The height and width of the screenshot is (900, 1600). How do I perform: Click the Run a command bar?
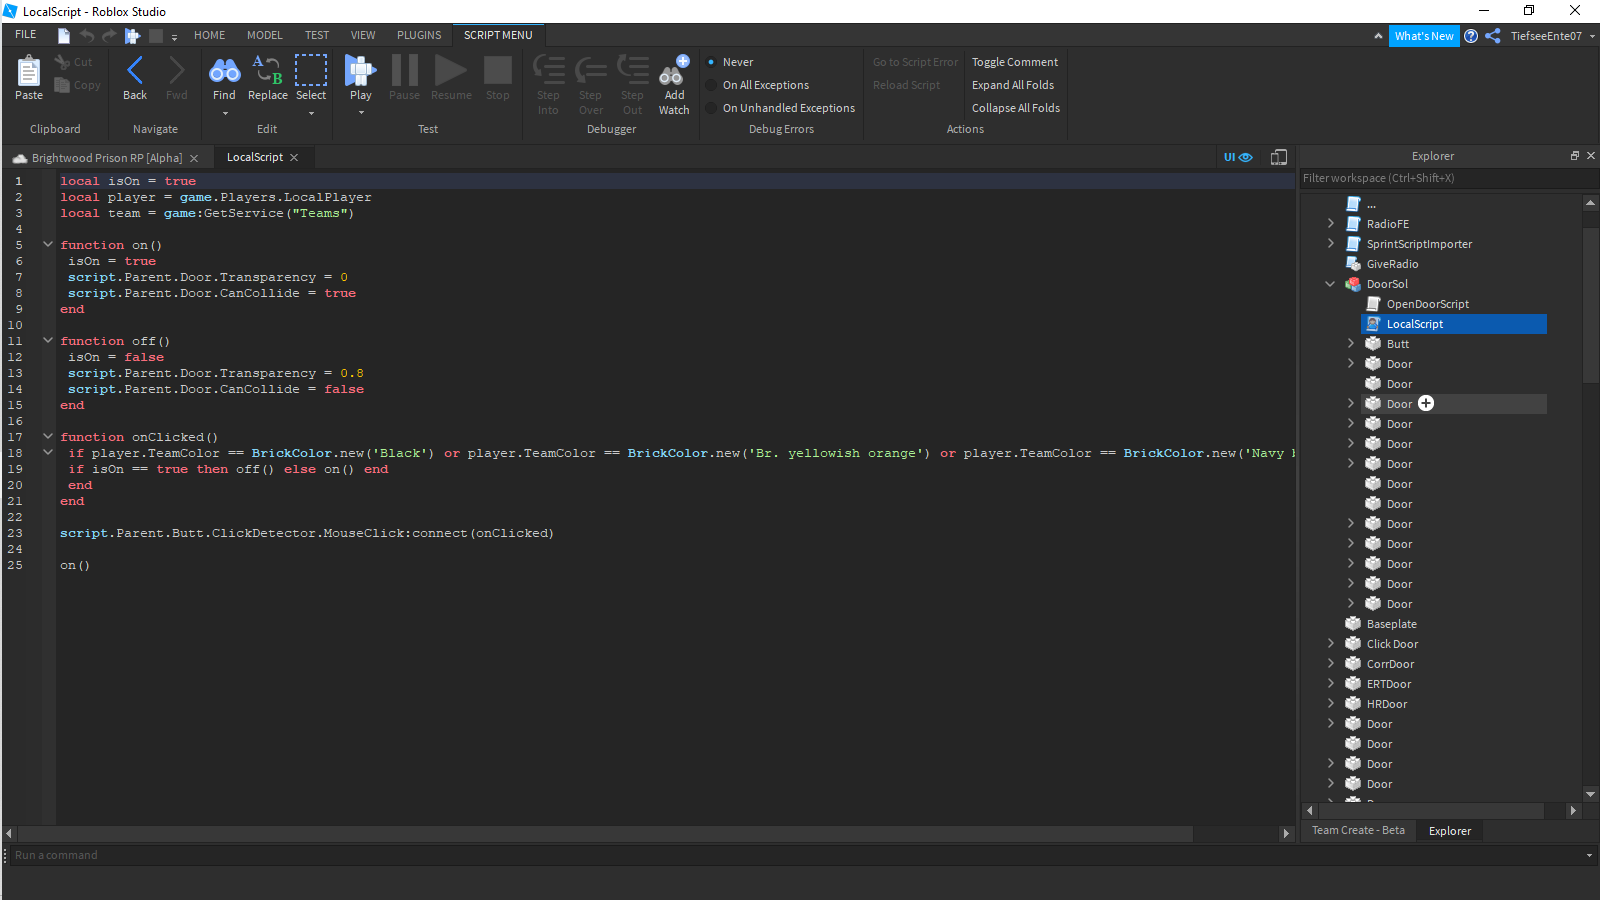point(800,855)
